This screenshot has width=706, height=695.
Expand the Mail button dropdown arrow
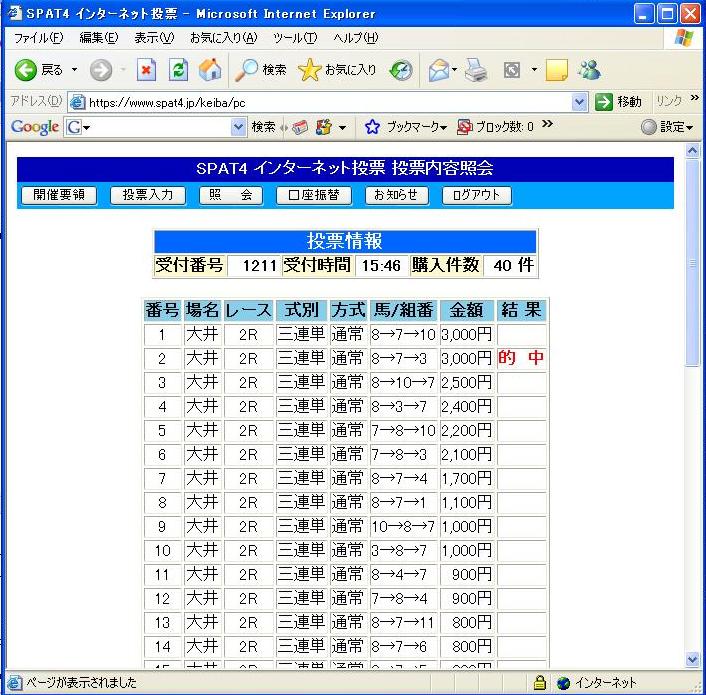454,70
